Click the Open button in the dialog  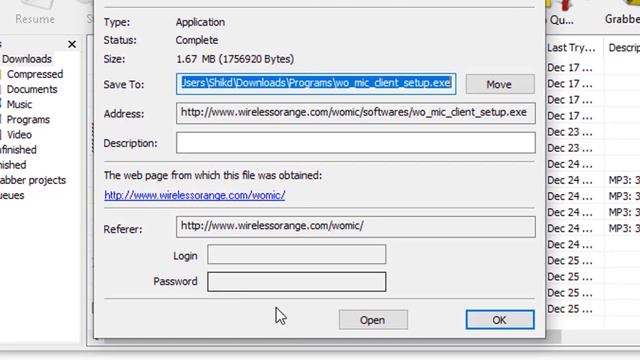[x=373, y=320]
